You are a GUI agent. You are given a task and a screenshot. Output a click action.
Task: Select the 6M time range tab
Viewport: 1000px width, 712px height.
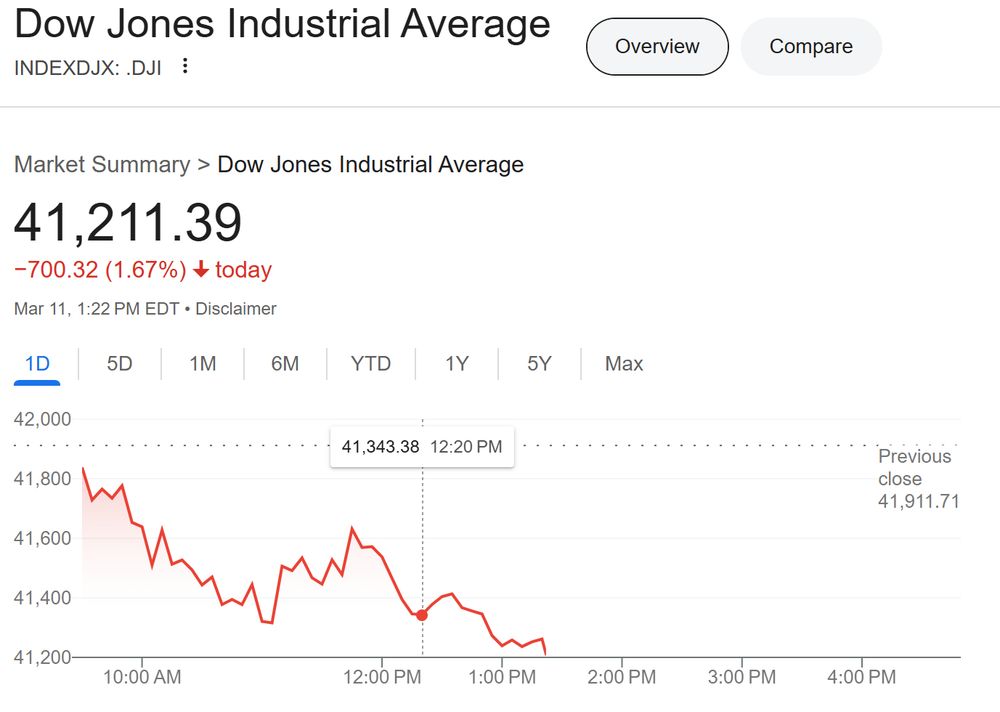285,364
